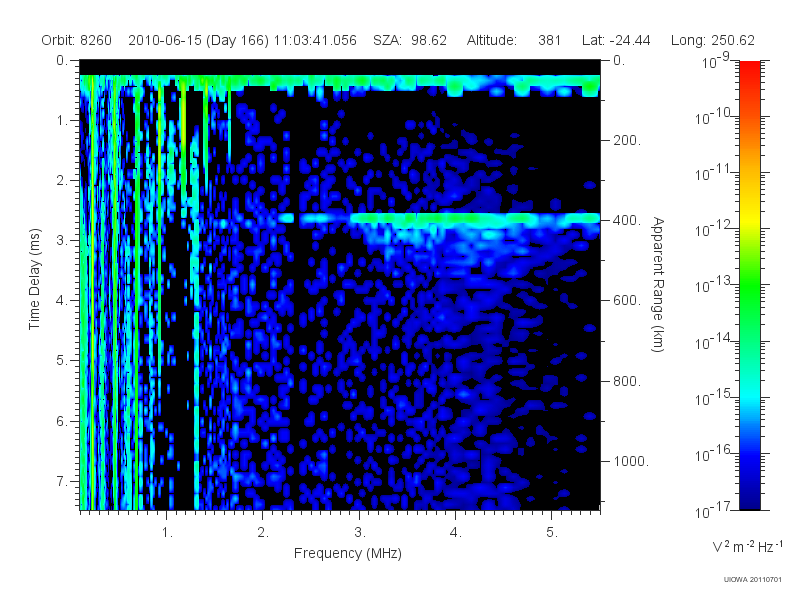The height and width of the screenshot is (600, 800).
Task: Click the frequency tick label '1.'
Action: coord(167,533)
